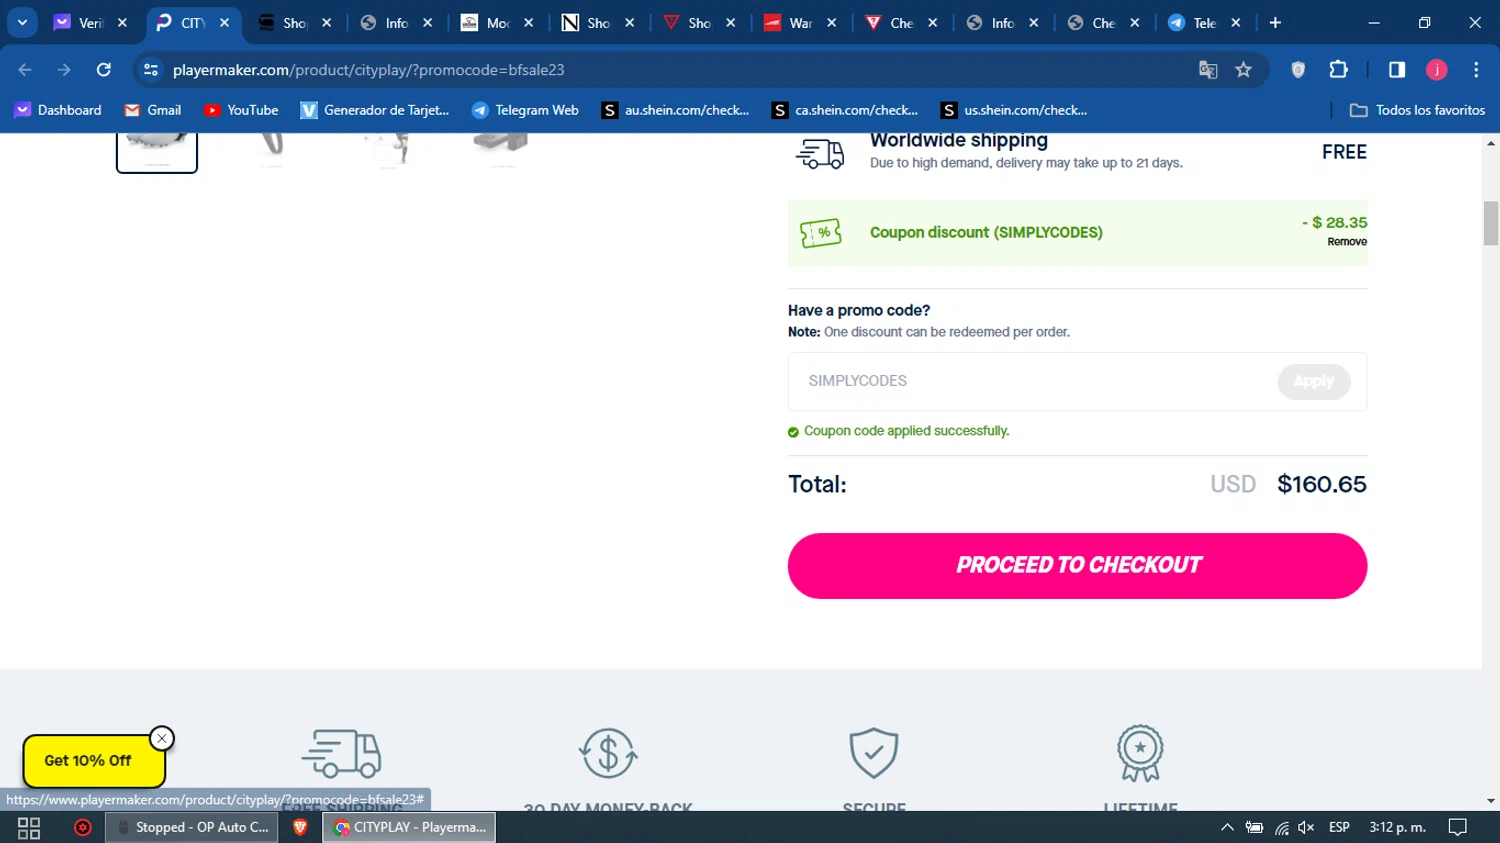Close the Get 10% Off popup
This screenshot has width=1500, height=843.
(x=162, y=738)
